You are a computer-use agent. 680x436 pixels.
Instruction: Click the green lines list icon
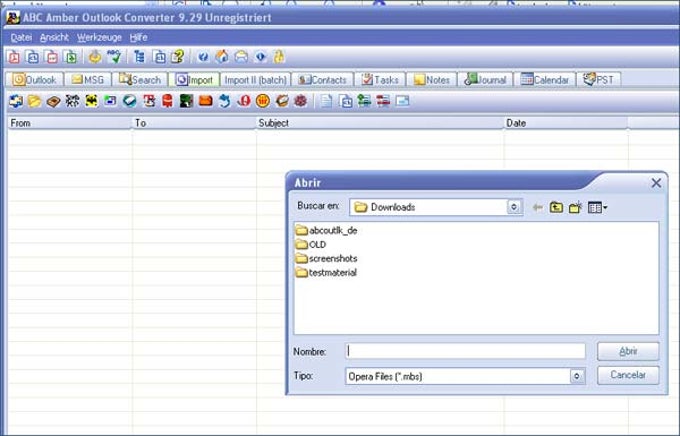(x=364, y=101)
